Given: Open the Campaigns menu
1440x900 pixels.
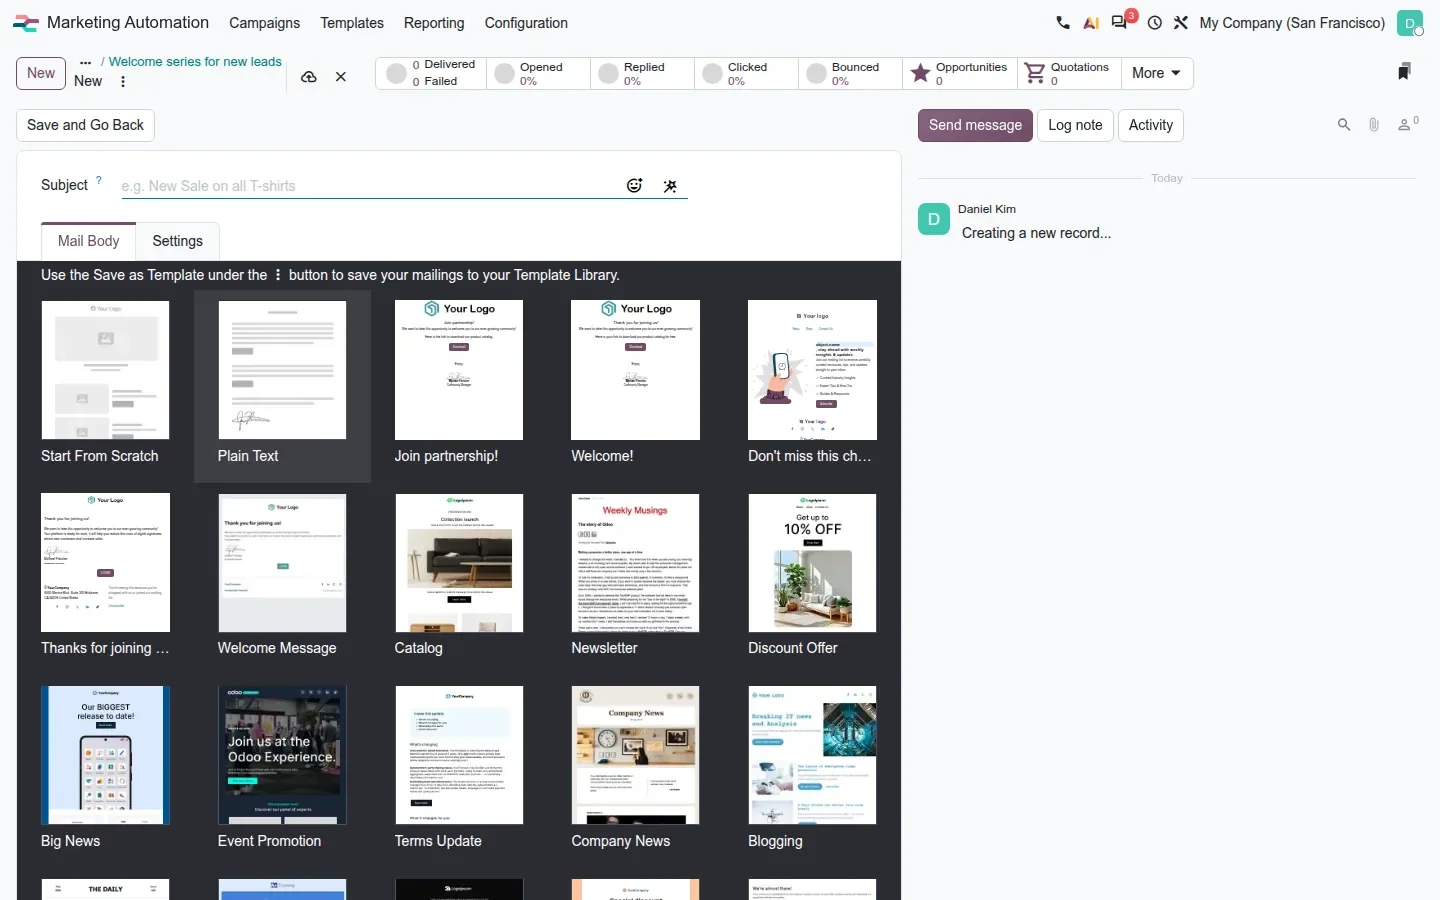Looking at the screenshot, I should click(x=264, y=23).
